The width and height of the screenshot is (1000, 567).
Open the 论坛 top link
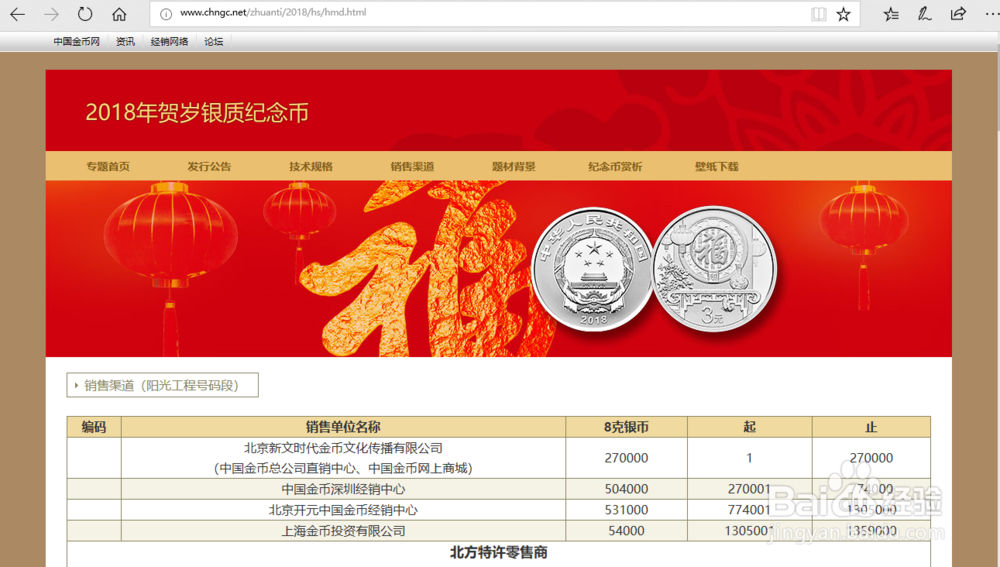click(214, 41)
